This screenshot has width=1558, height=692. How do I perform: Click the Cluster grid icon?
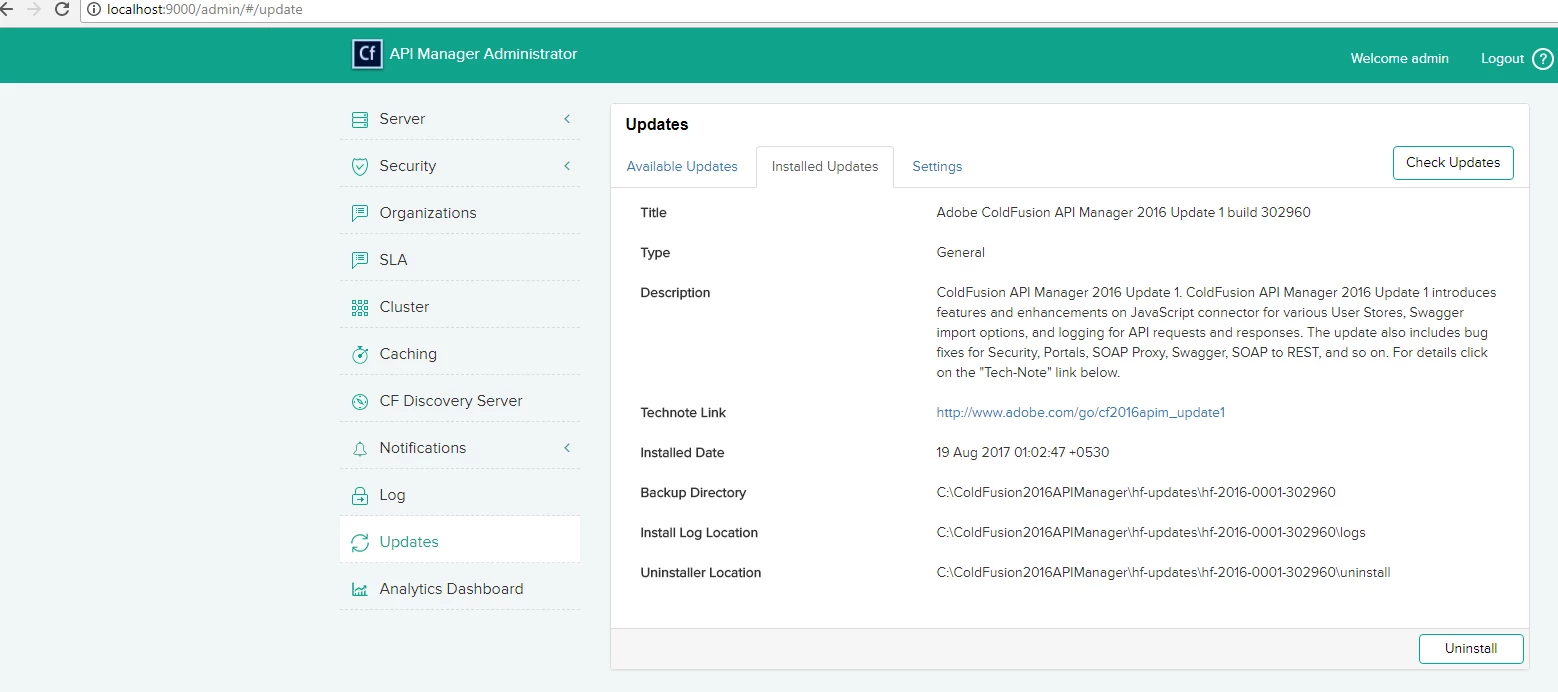tap(360, 307)
